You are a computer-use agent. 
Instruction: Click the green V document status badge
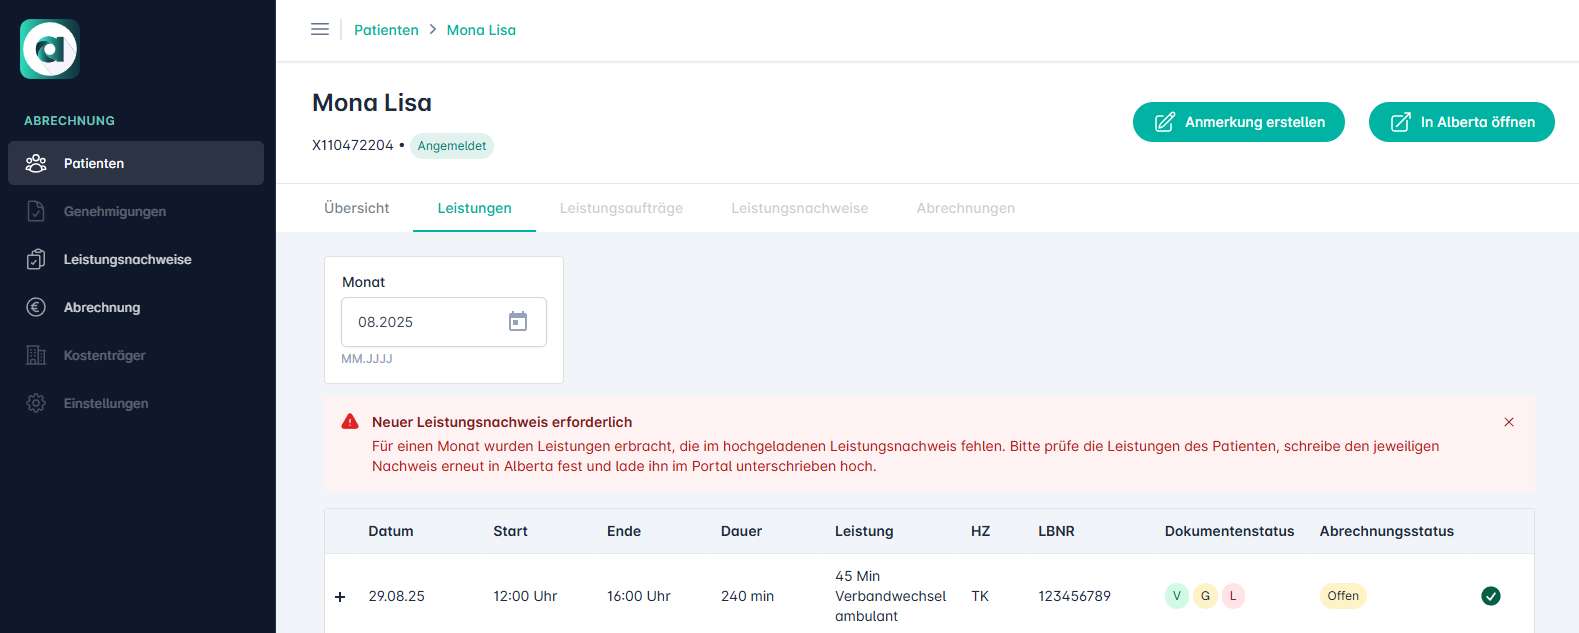click(1177, 596)
